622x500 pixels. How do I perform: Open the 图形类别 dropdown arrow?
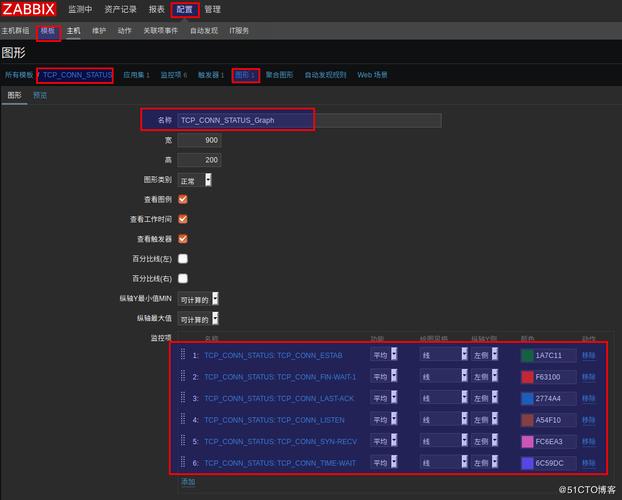click(208, 180)
